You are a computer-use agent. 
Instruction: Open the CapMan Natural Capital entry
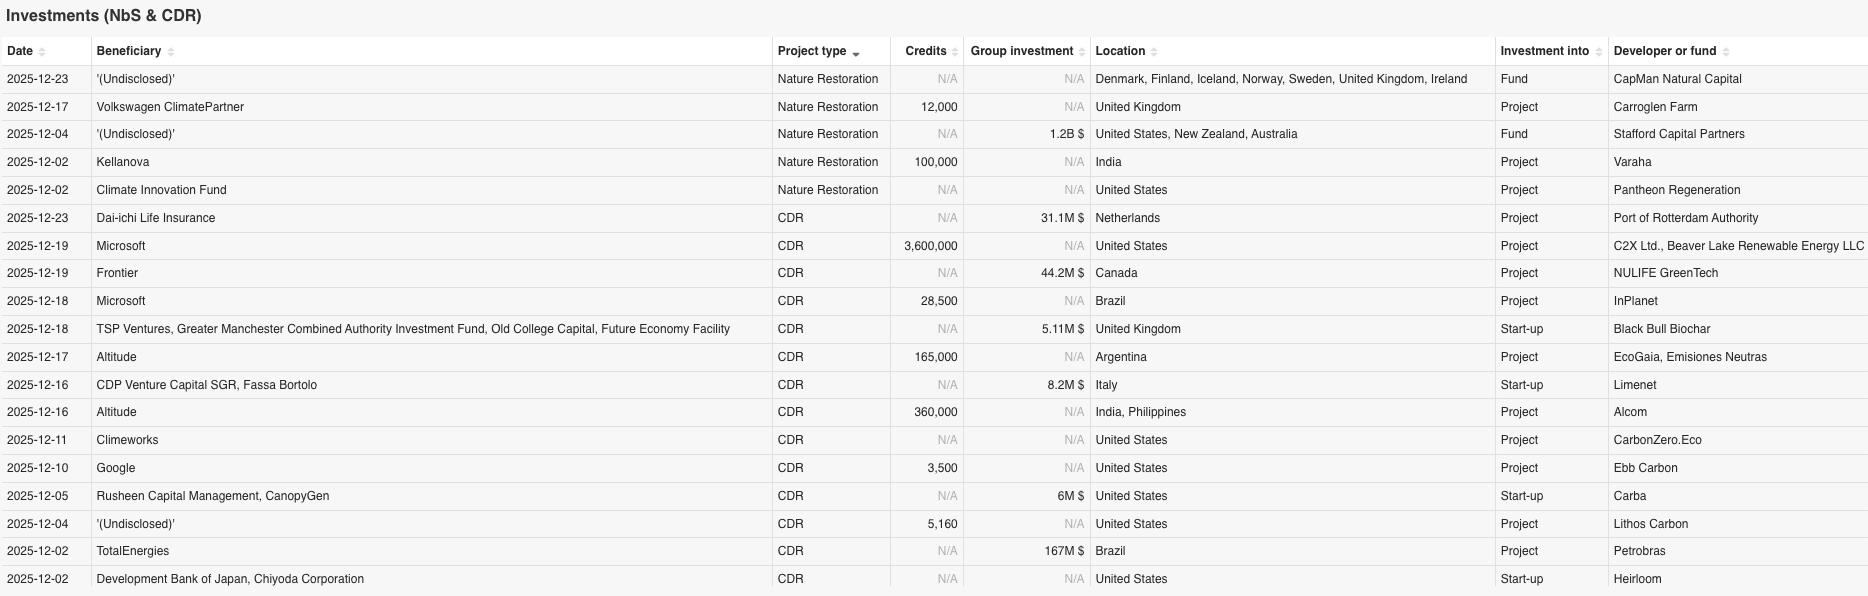pyautogui.click(x=1677, y=79)
